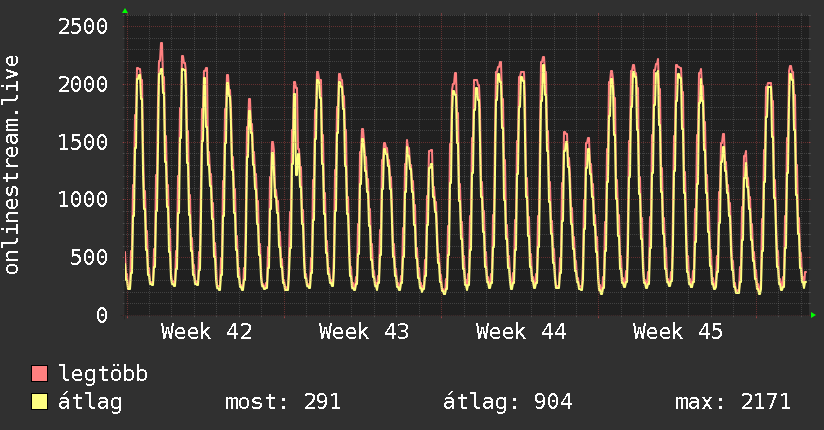Click the Week 45 axis label

click(x=678, y=332)
